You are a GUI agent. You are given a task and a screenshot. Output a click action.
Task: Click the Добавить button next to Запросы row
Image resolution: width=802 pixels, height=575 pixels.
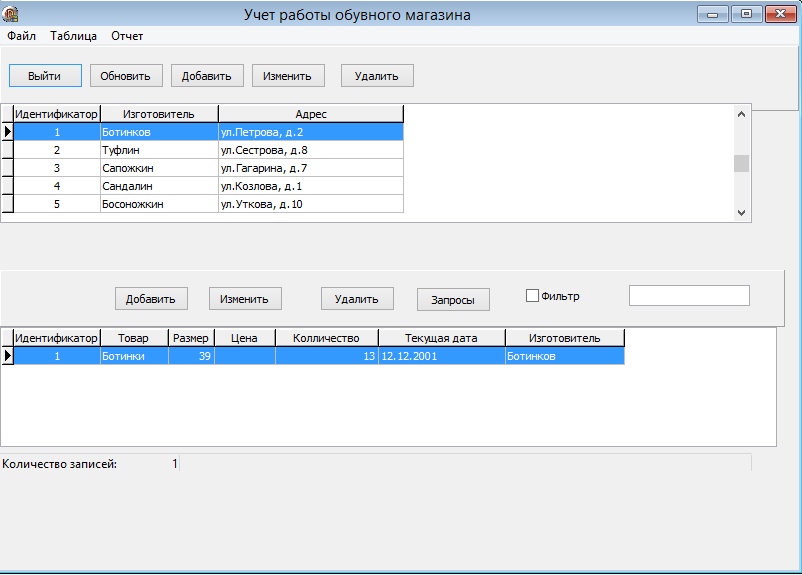151,299
